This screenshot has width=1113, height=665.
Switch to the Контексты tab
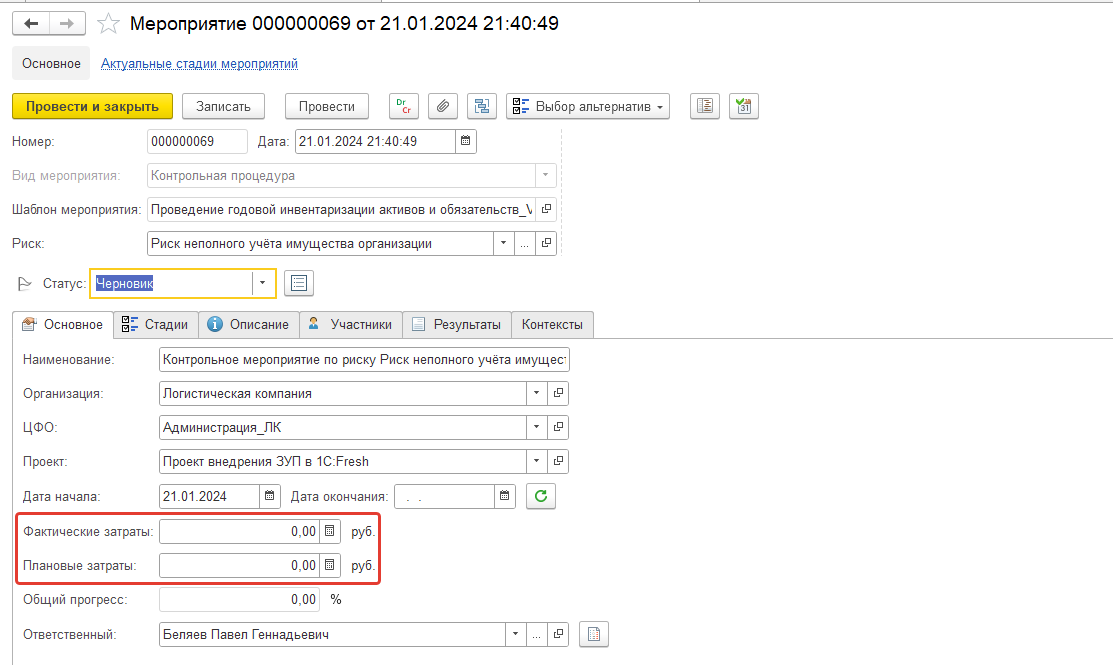(552, 324)
